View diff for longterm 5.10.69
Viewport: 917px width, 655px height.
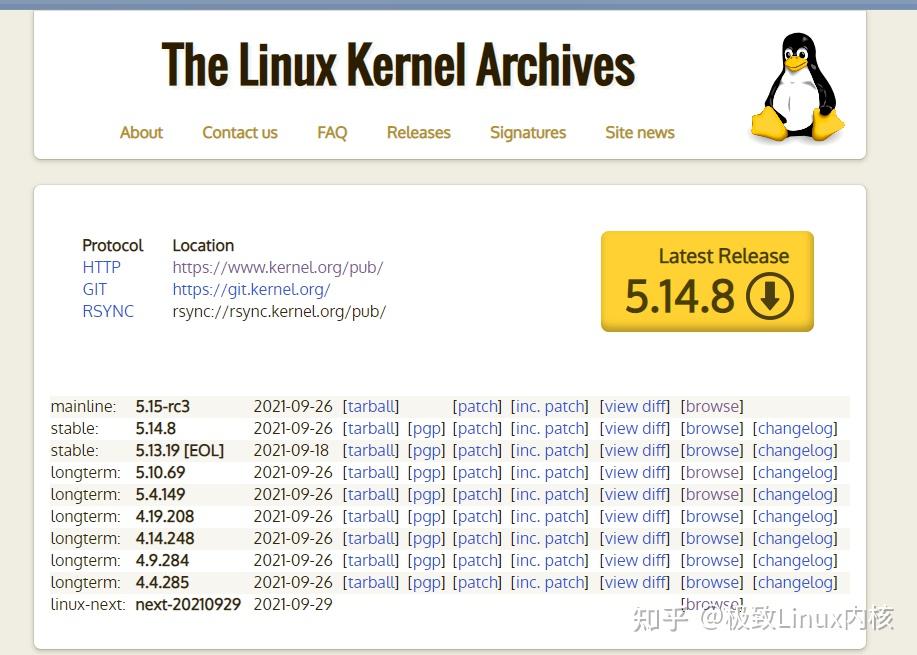click(635, 472)
